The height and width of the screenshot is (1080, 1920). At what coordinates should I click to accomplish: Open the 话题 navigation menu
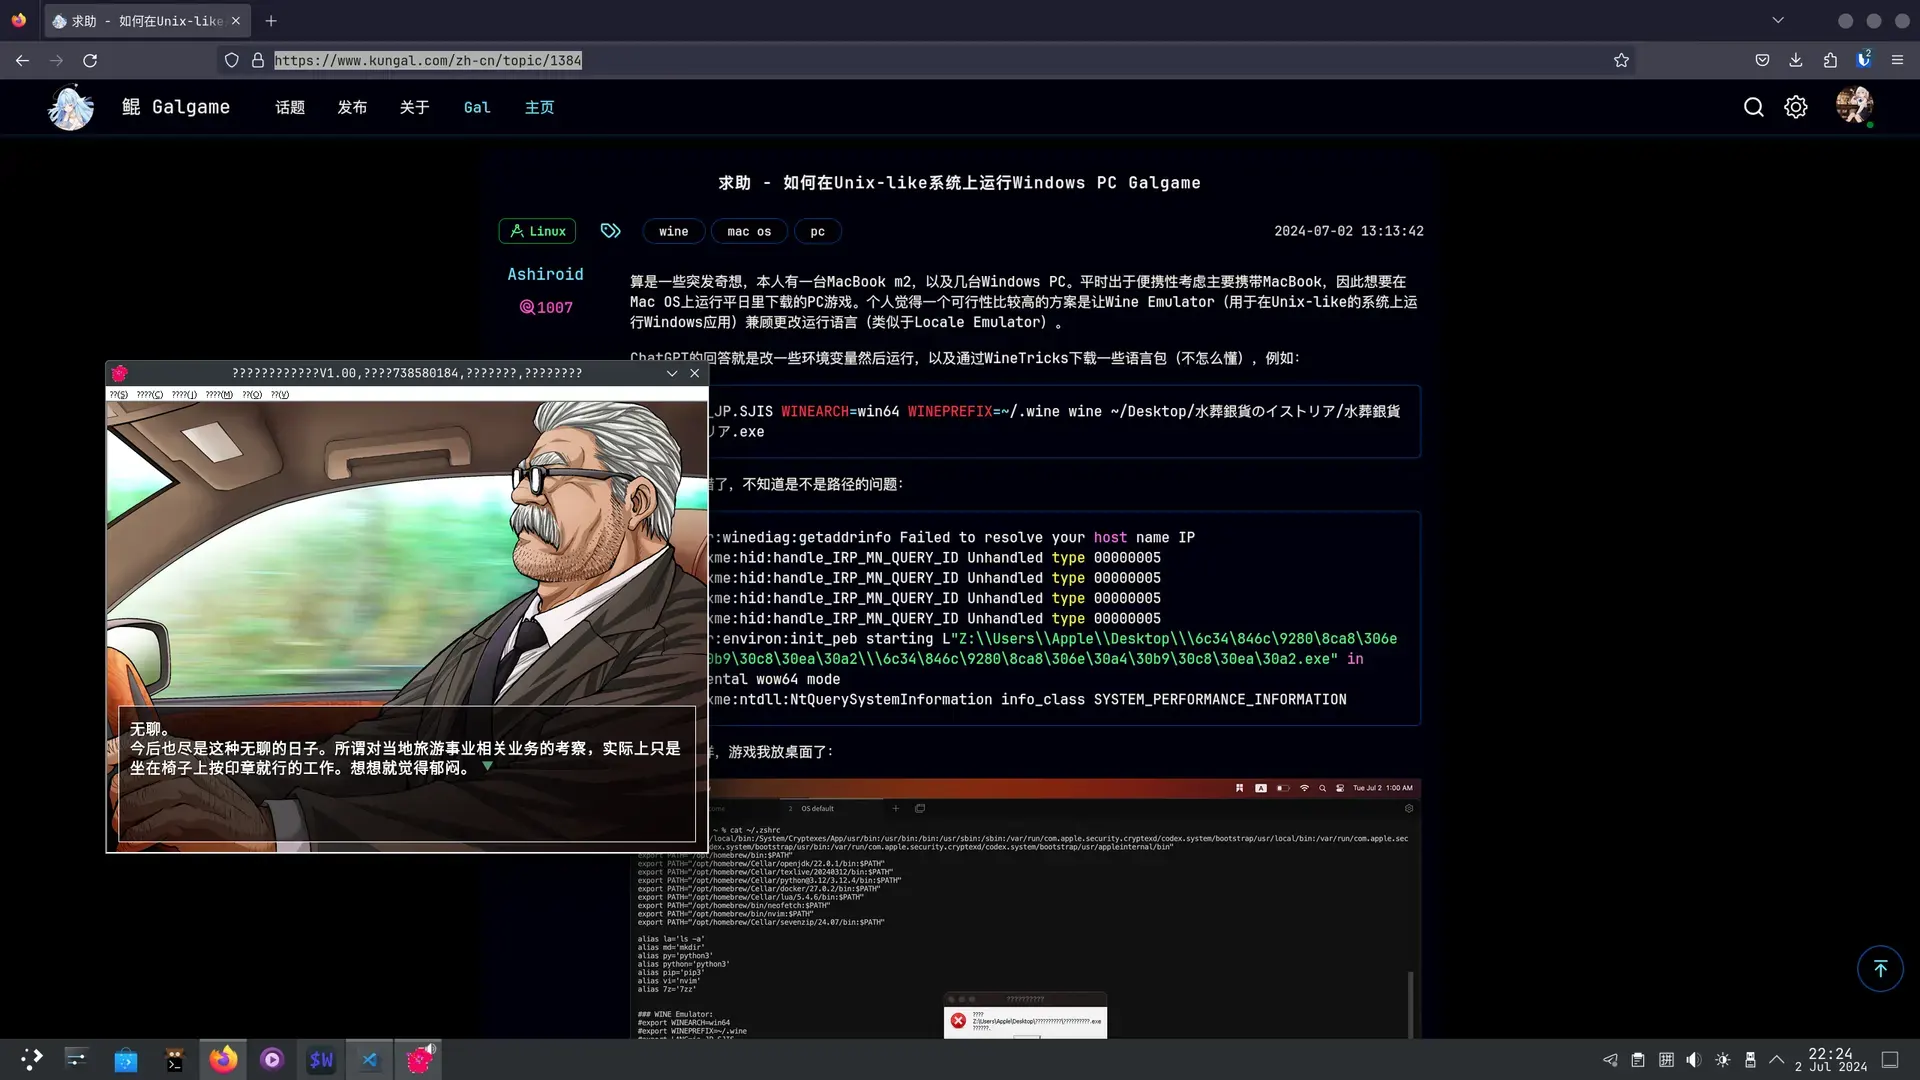point(290,107)
